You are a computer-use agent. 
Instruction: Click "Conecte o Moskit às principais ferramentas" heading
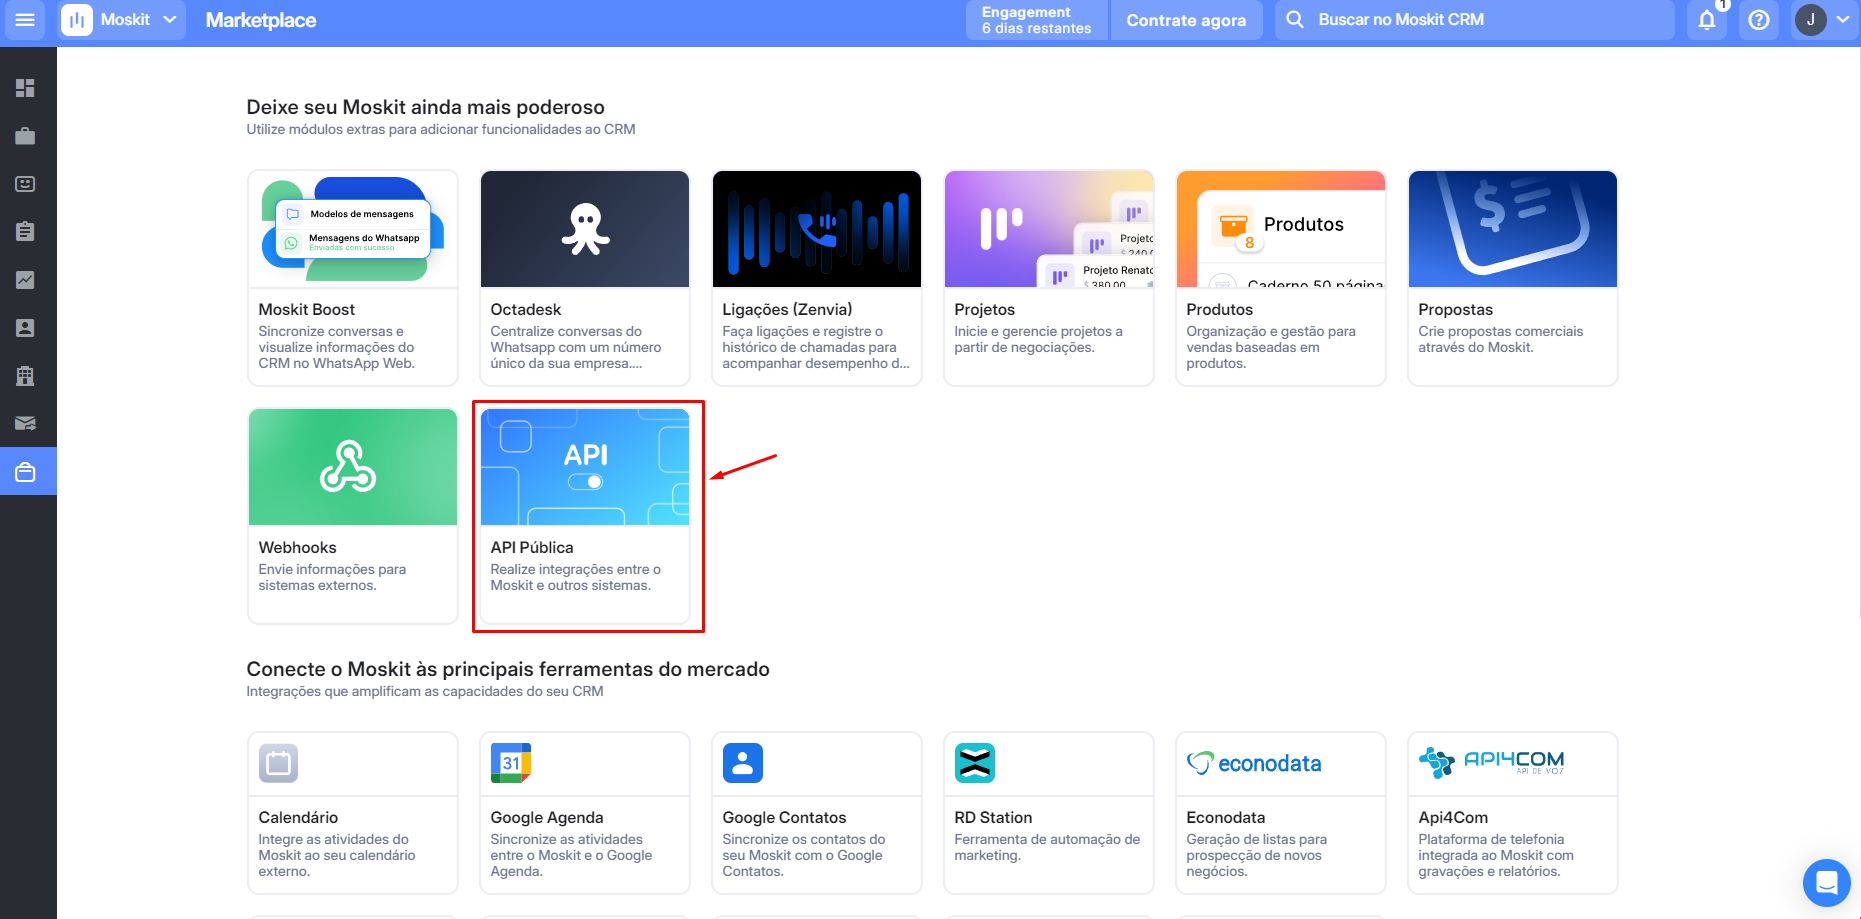(508, 669)
